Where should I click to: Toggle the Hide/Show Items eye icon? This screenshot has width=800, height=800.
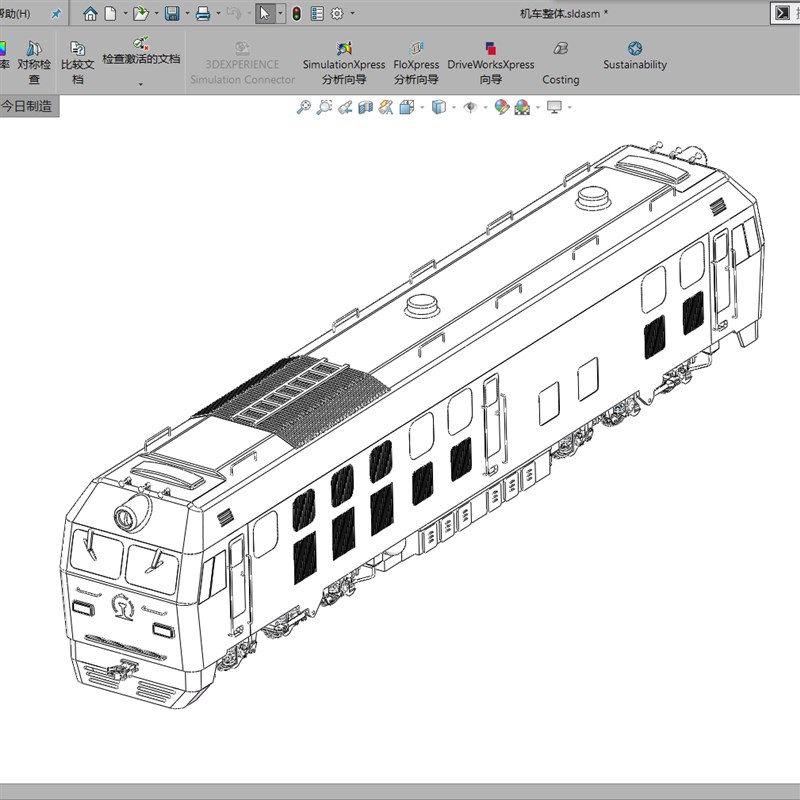point(469,107)
